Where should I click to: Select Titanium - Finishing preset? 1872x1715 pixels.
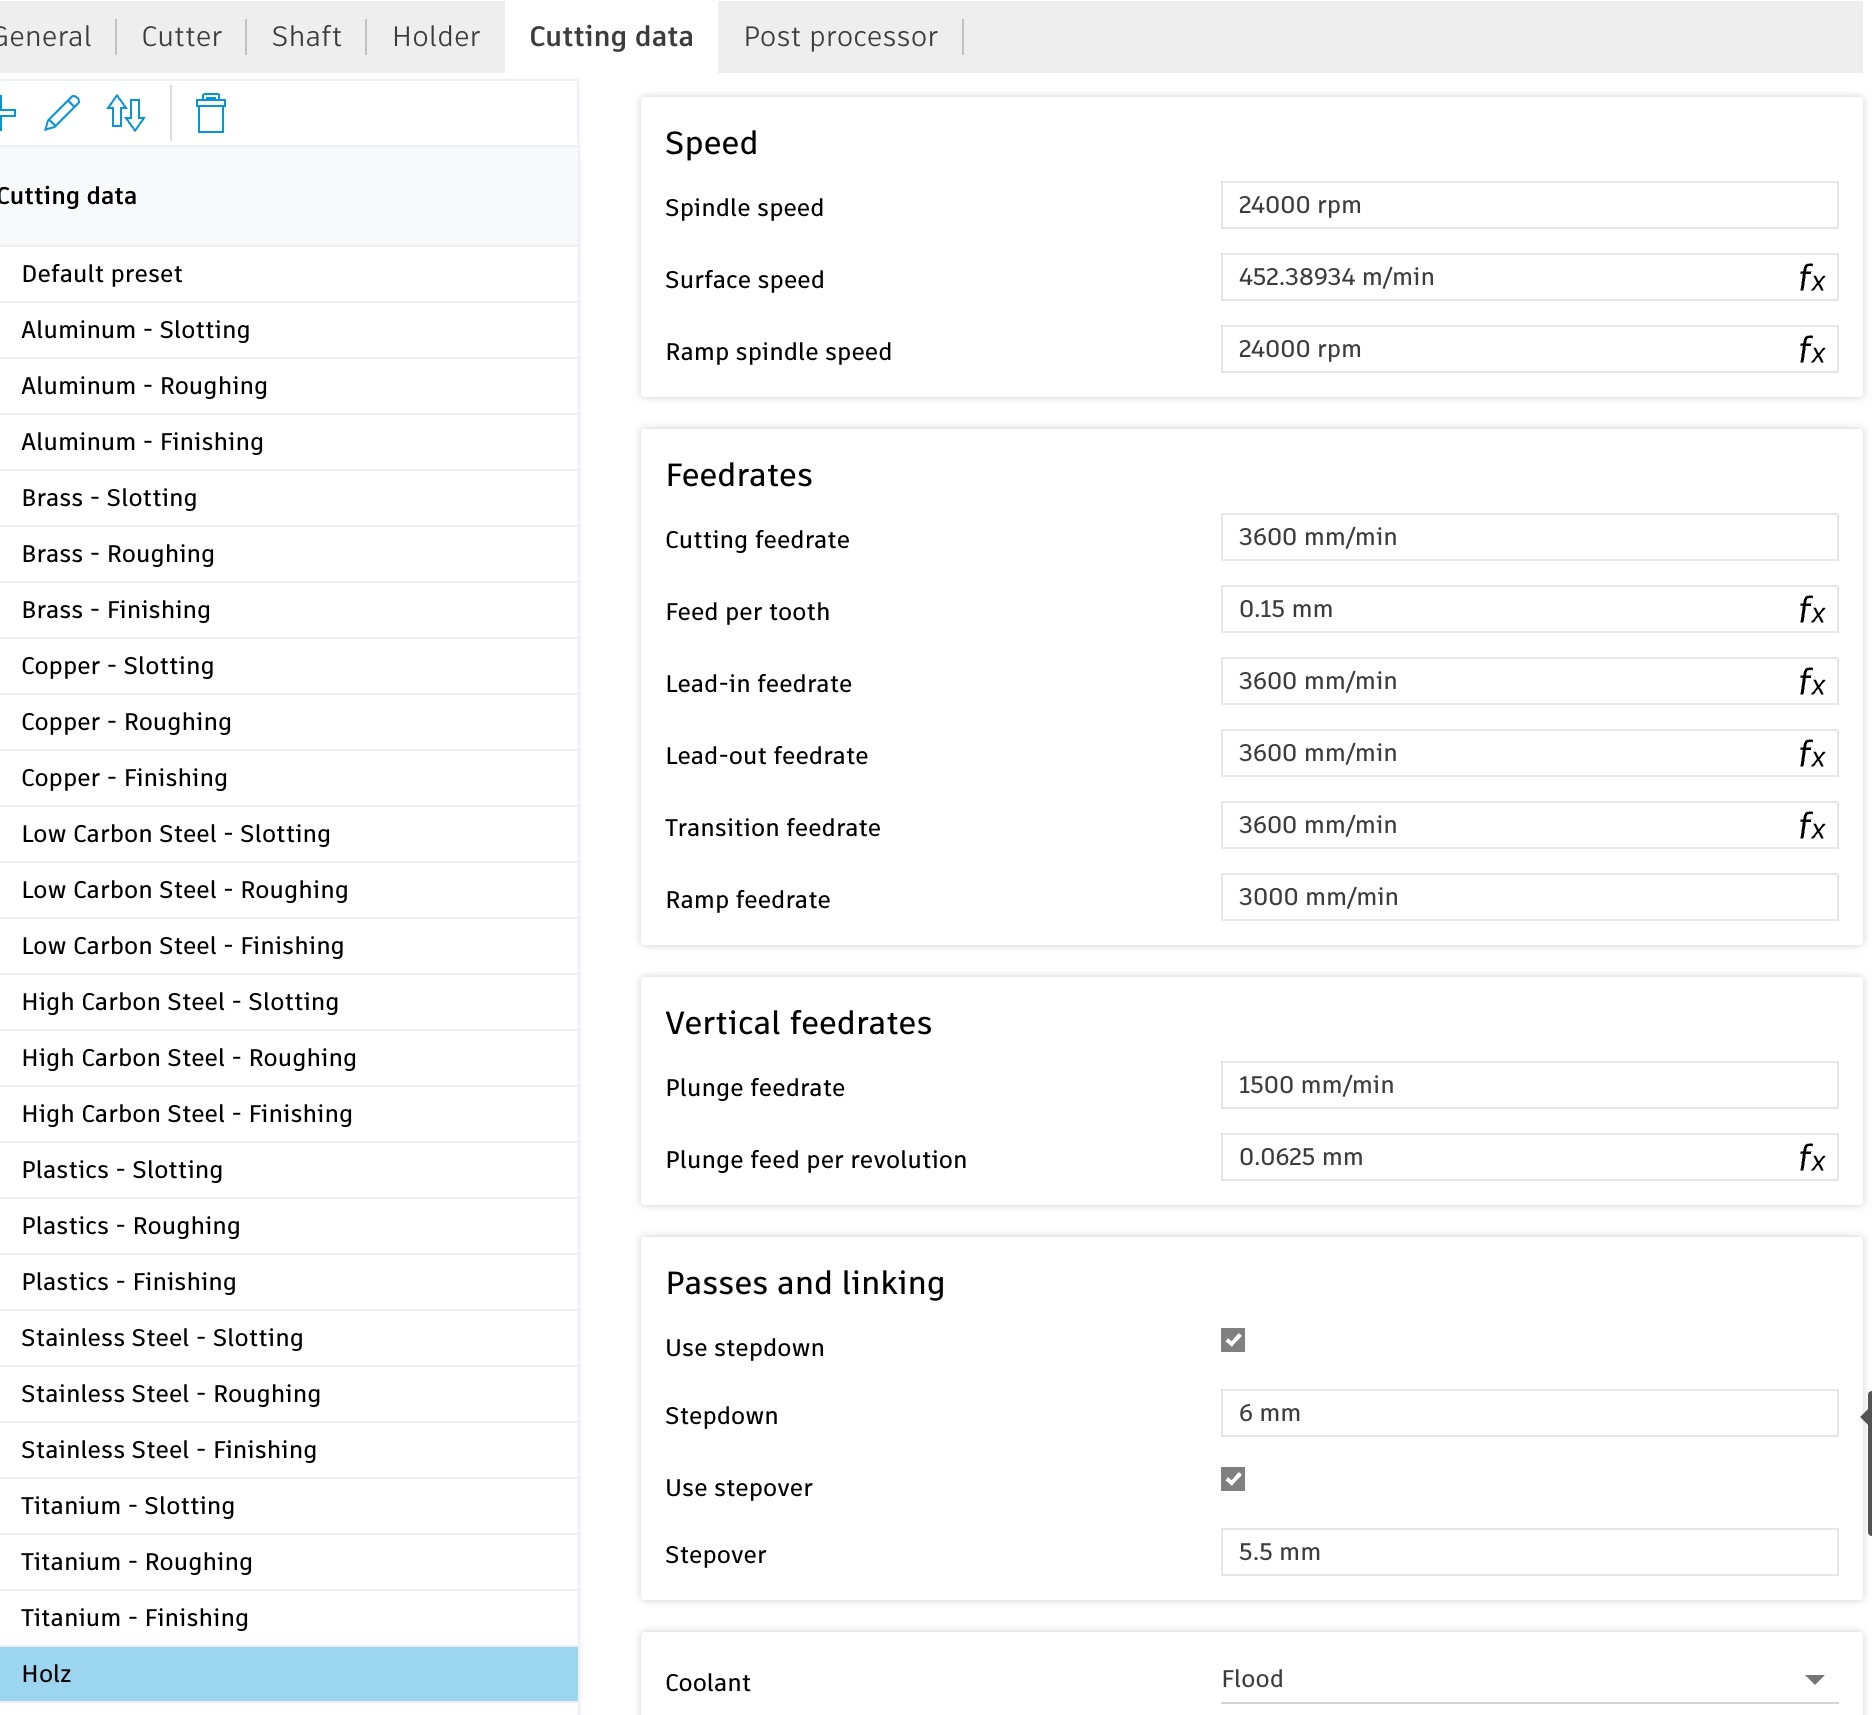point(289,1618)
